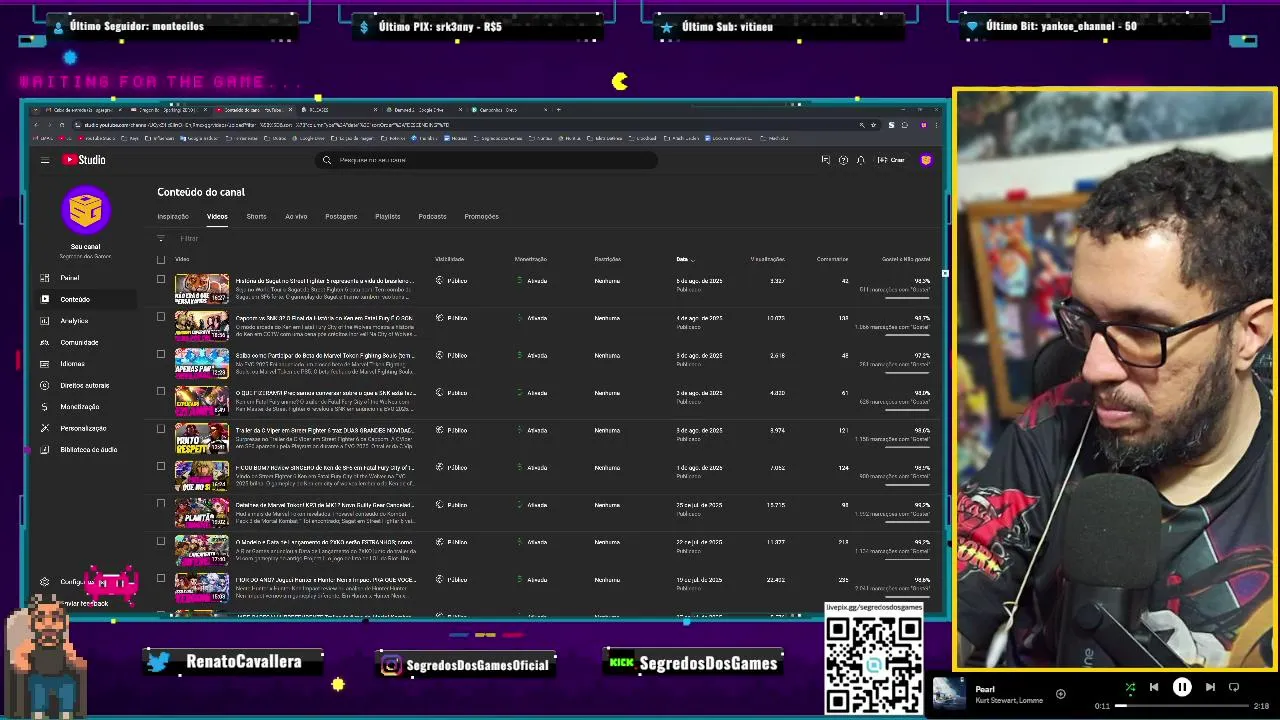1280x720 pixels.
Task: Switch to the Postagens tab
Action: pyautogui.click(x=341, y=216)
